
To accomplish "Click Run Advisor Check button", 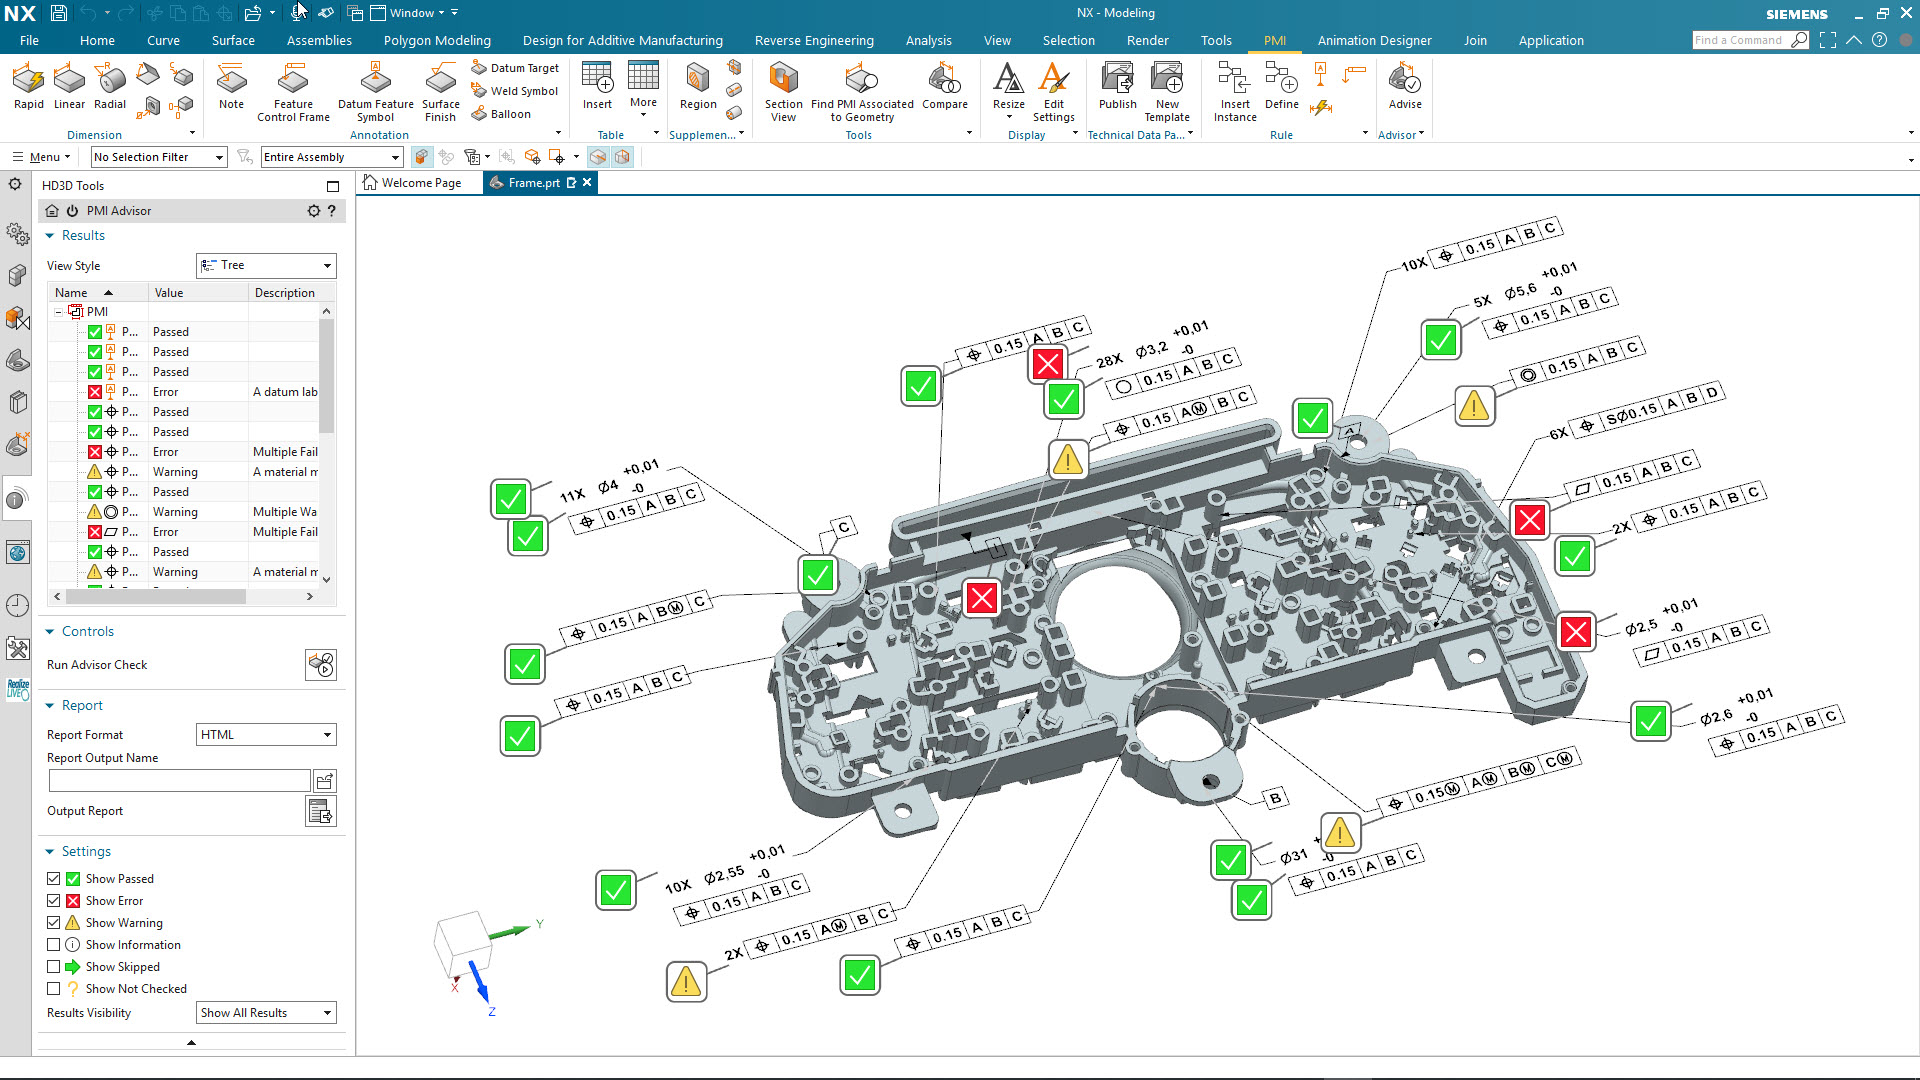I will [320, 664].
